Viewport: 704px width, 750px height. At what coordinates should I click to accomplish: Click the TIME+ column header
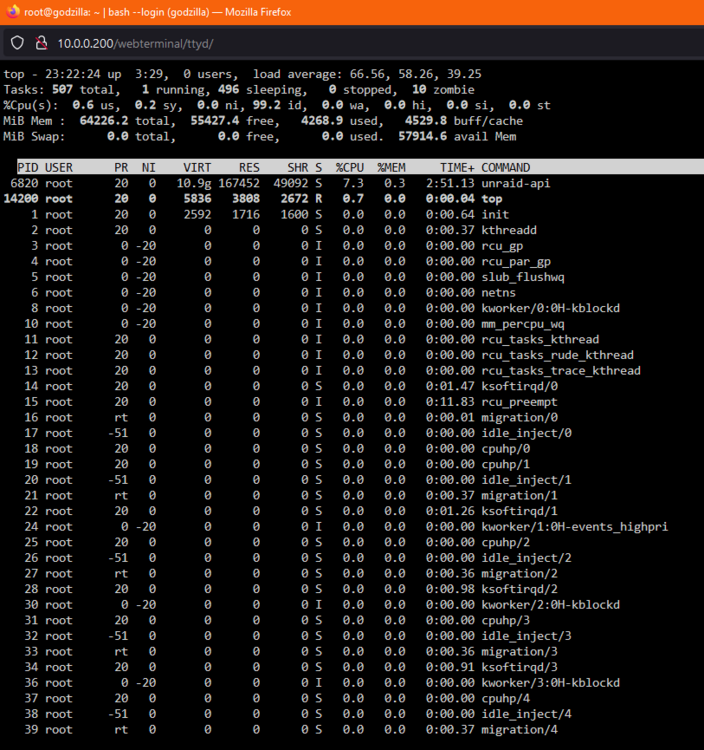click(x=457, y=167)
